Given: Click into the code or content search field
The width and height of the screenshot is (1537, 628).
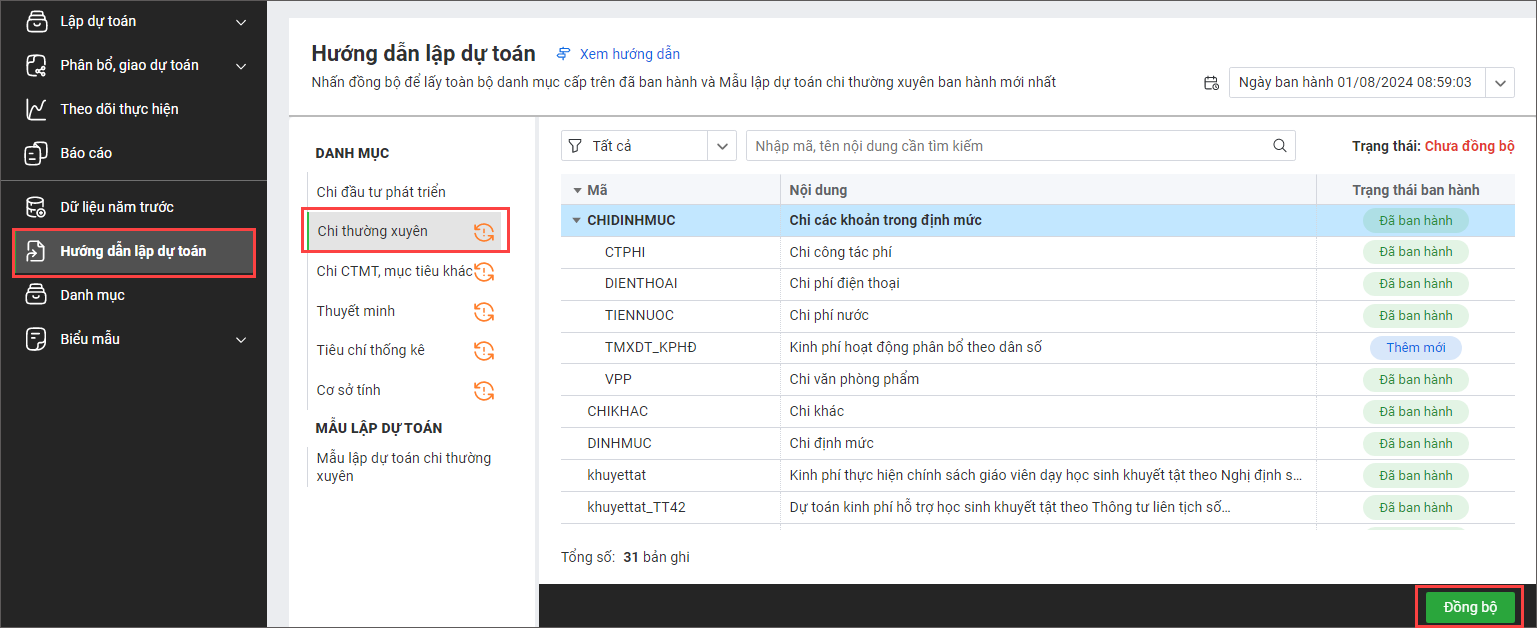Looking at the screenshot, I should 1008,146.
